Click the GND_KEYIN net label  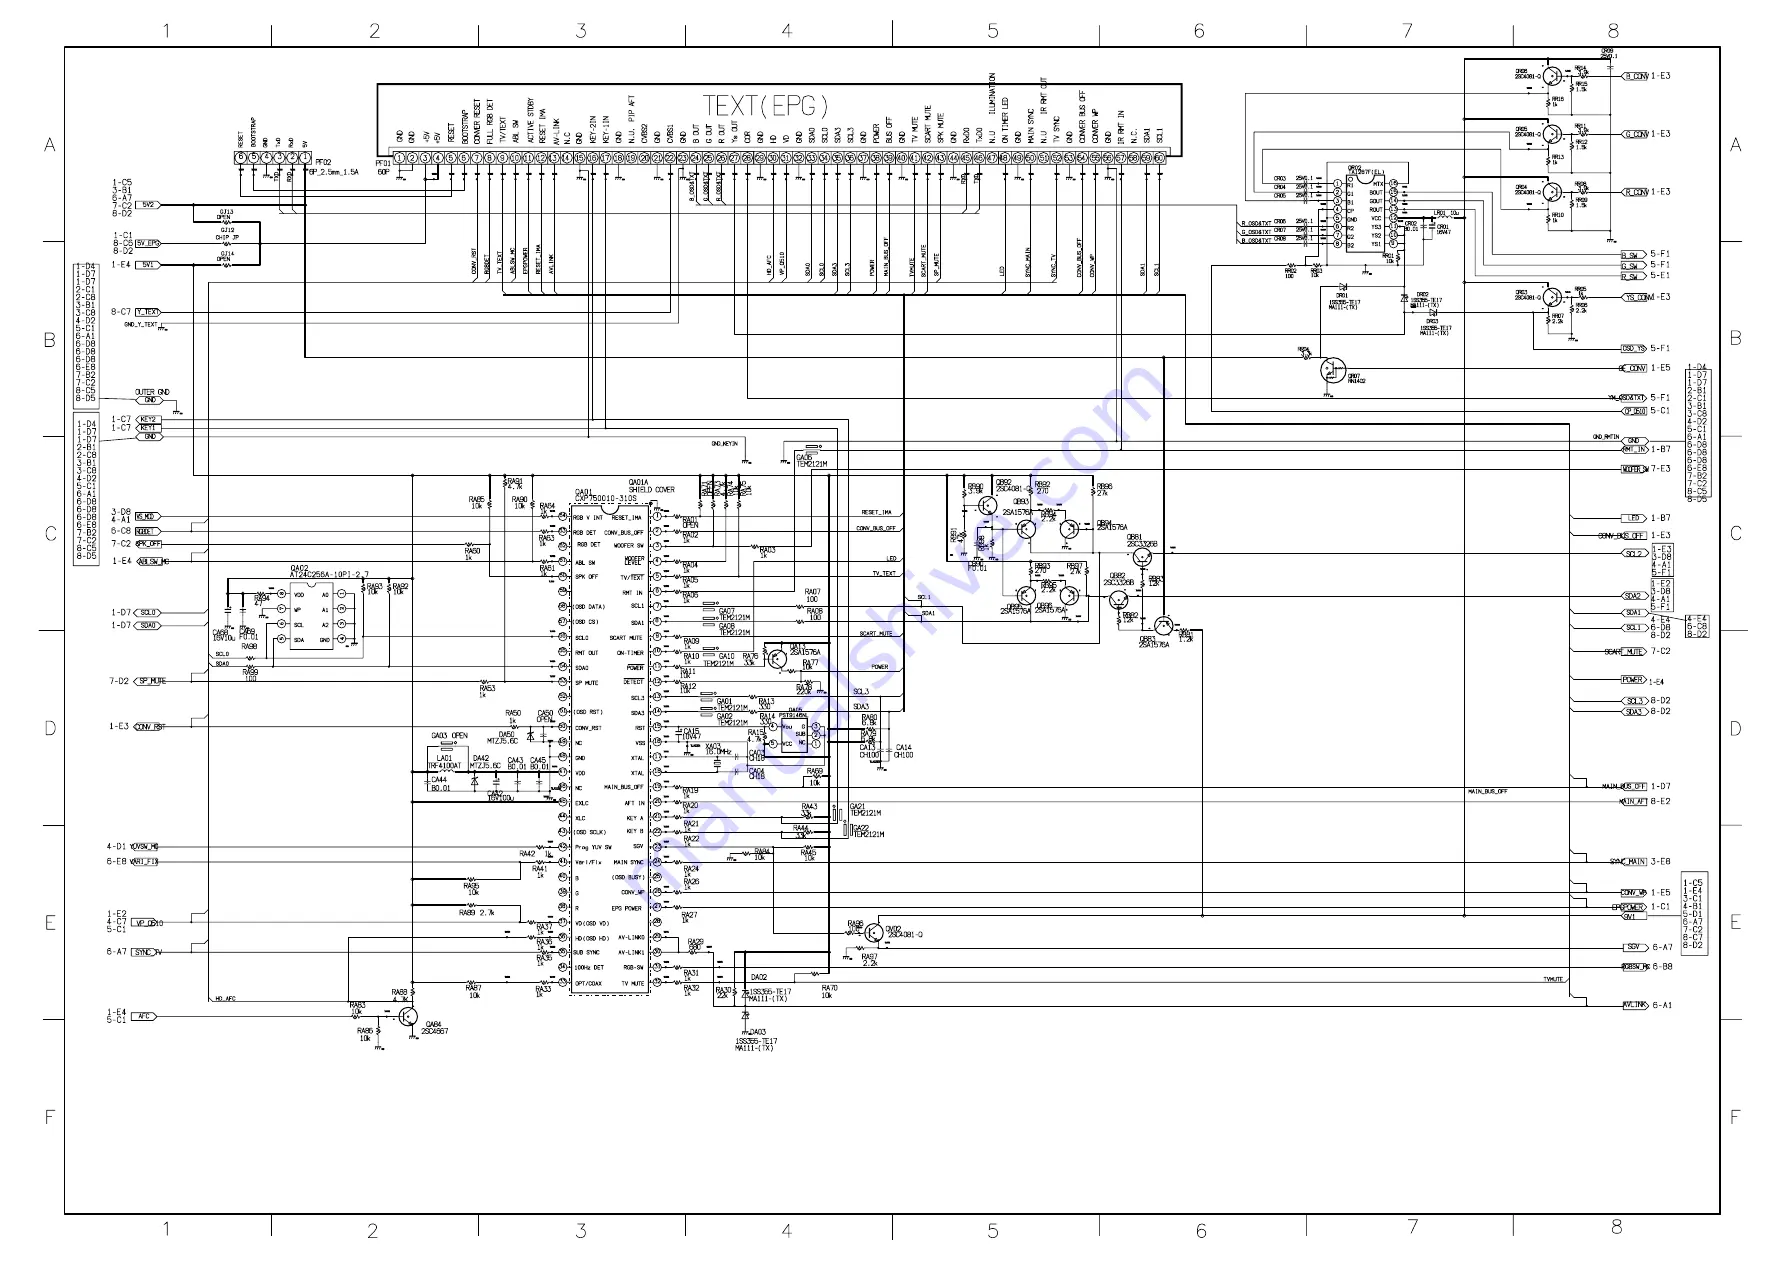click(x=724, y=443)
